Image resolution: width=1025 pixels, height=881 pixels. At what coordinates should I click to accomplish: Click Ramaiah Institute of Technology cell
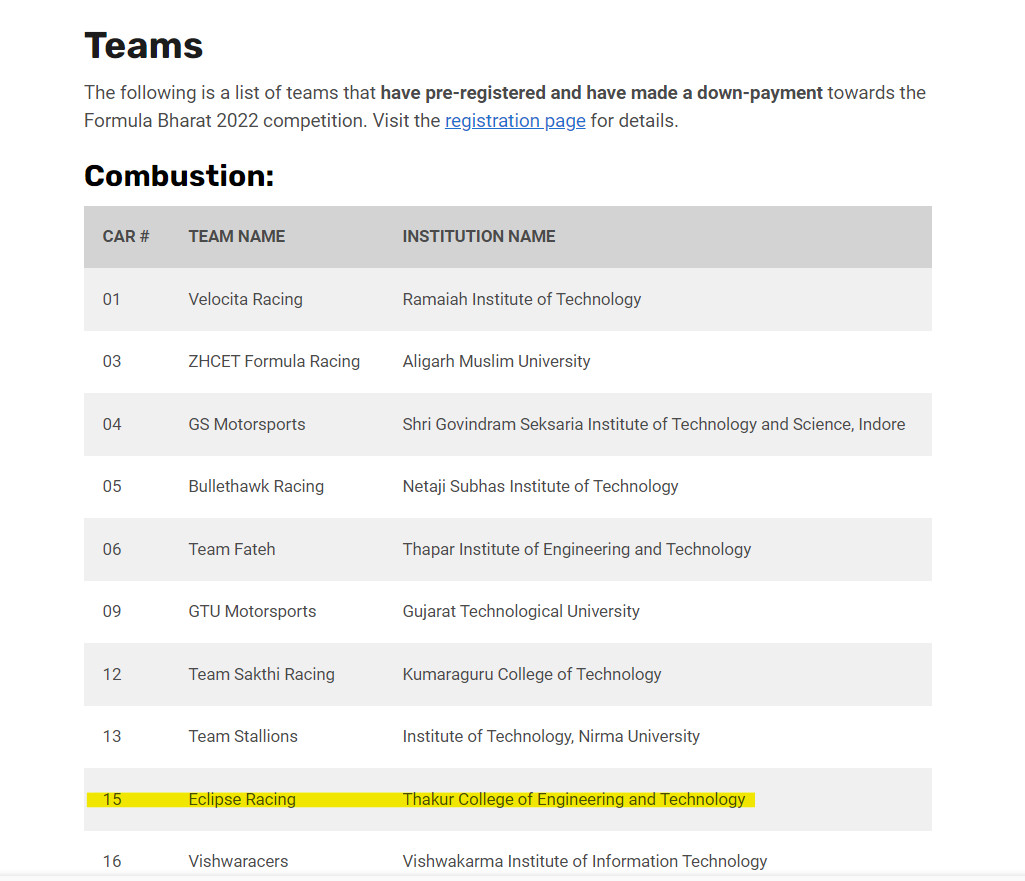click(522, 299)
